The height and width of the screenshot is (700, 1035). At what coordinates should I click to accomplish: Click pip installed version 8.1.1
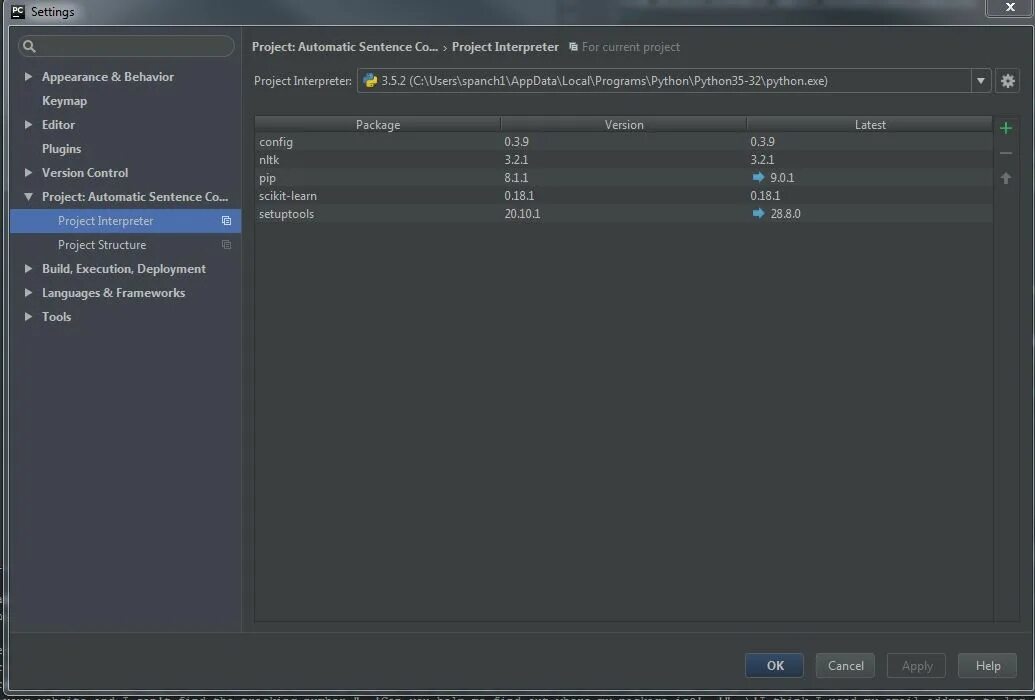[516, 178]
